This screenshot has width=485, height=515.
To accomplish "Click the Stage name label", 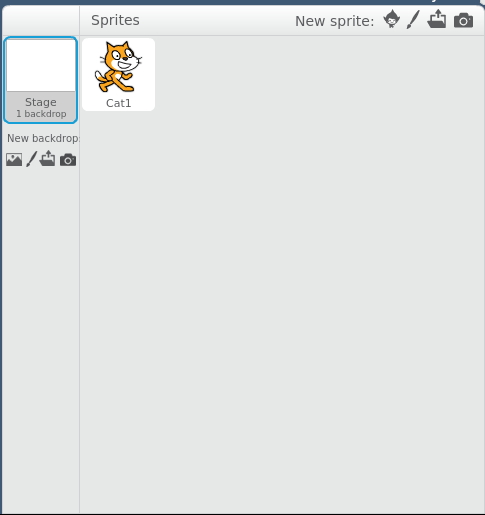I will click(41, 102).
